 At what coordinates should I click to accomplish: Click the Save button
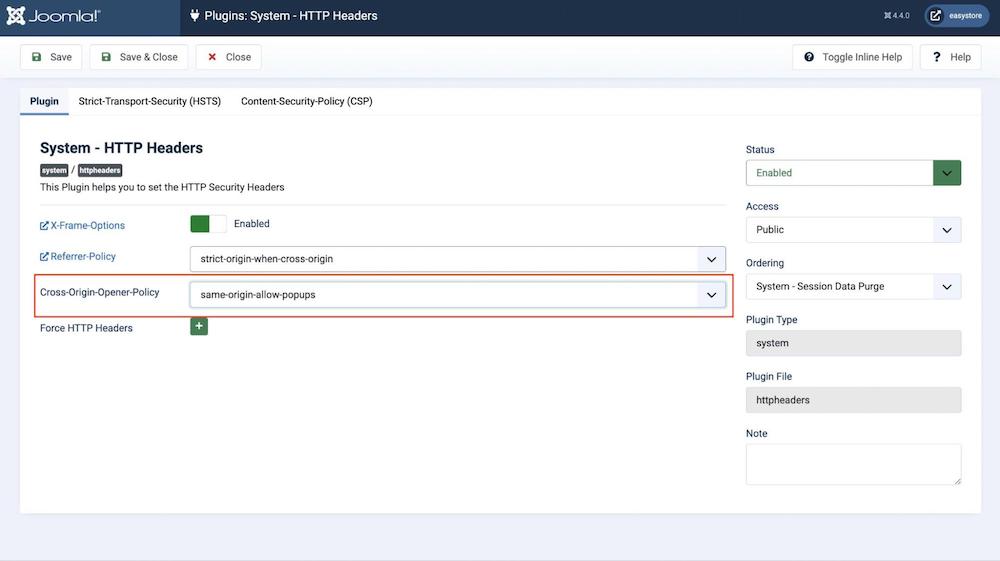tap(51, 57)
